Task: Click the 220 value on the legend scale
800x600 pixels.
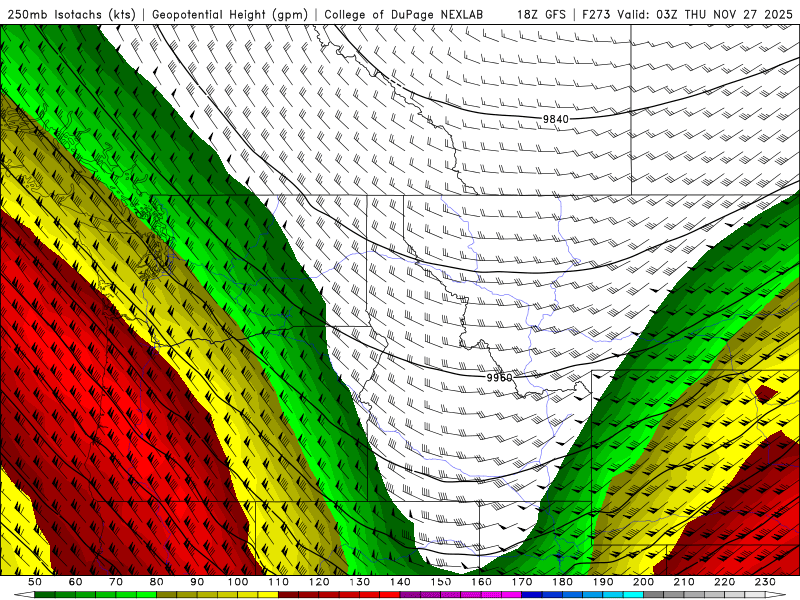Action: (724, 582)
